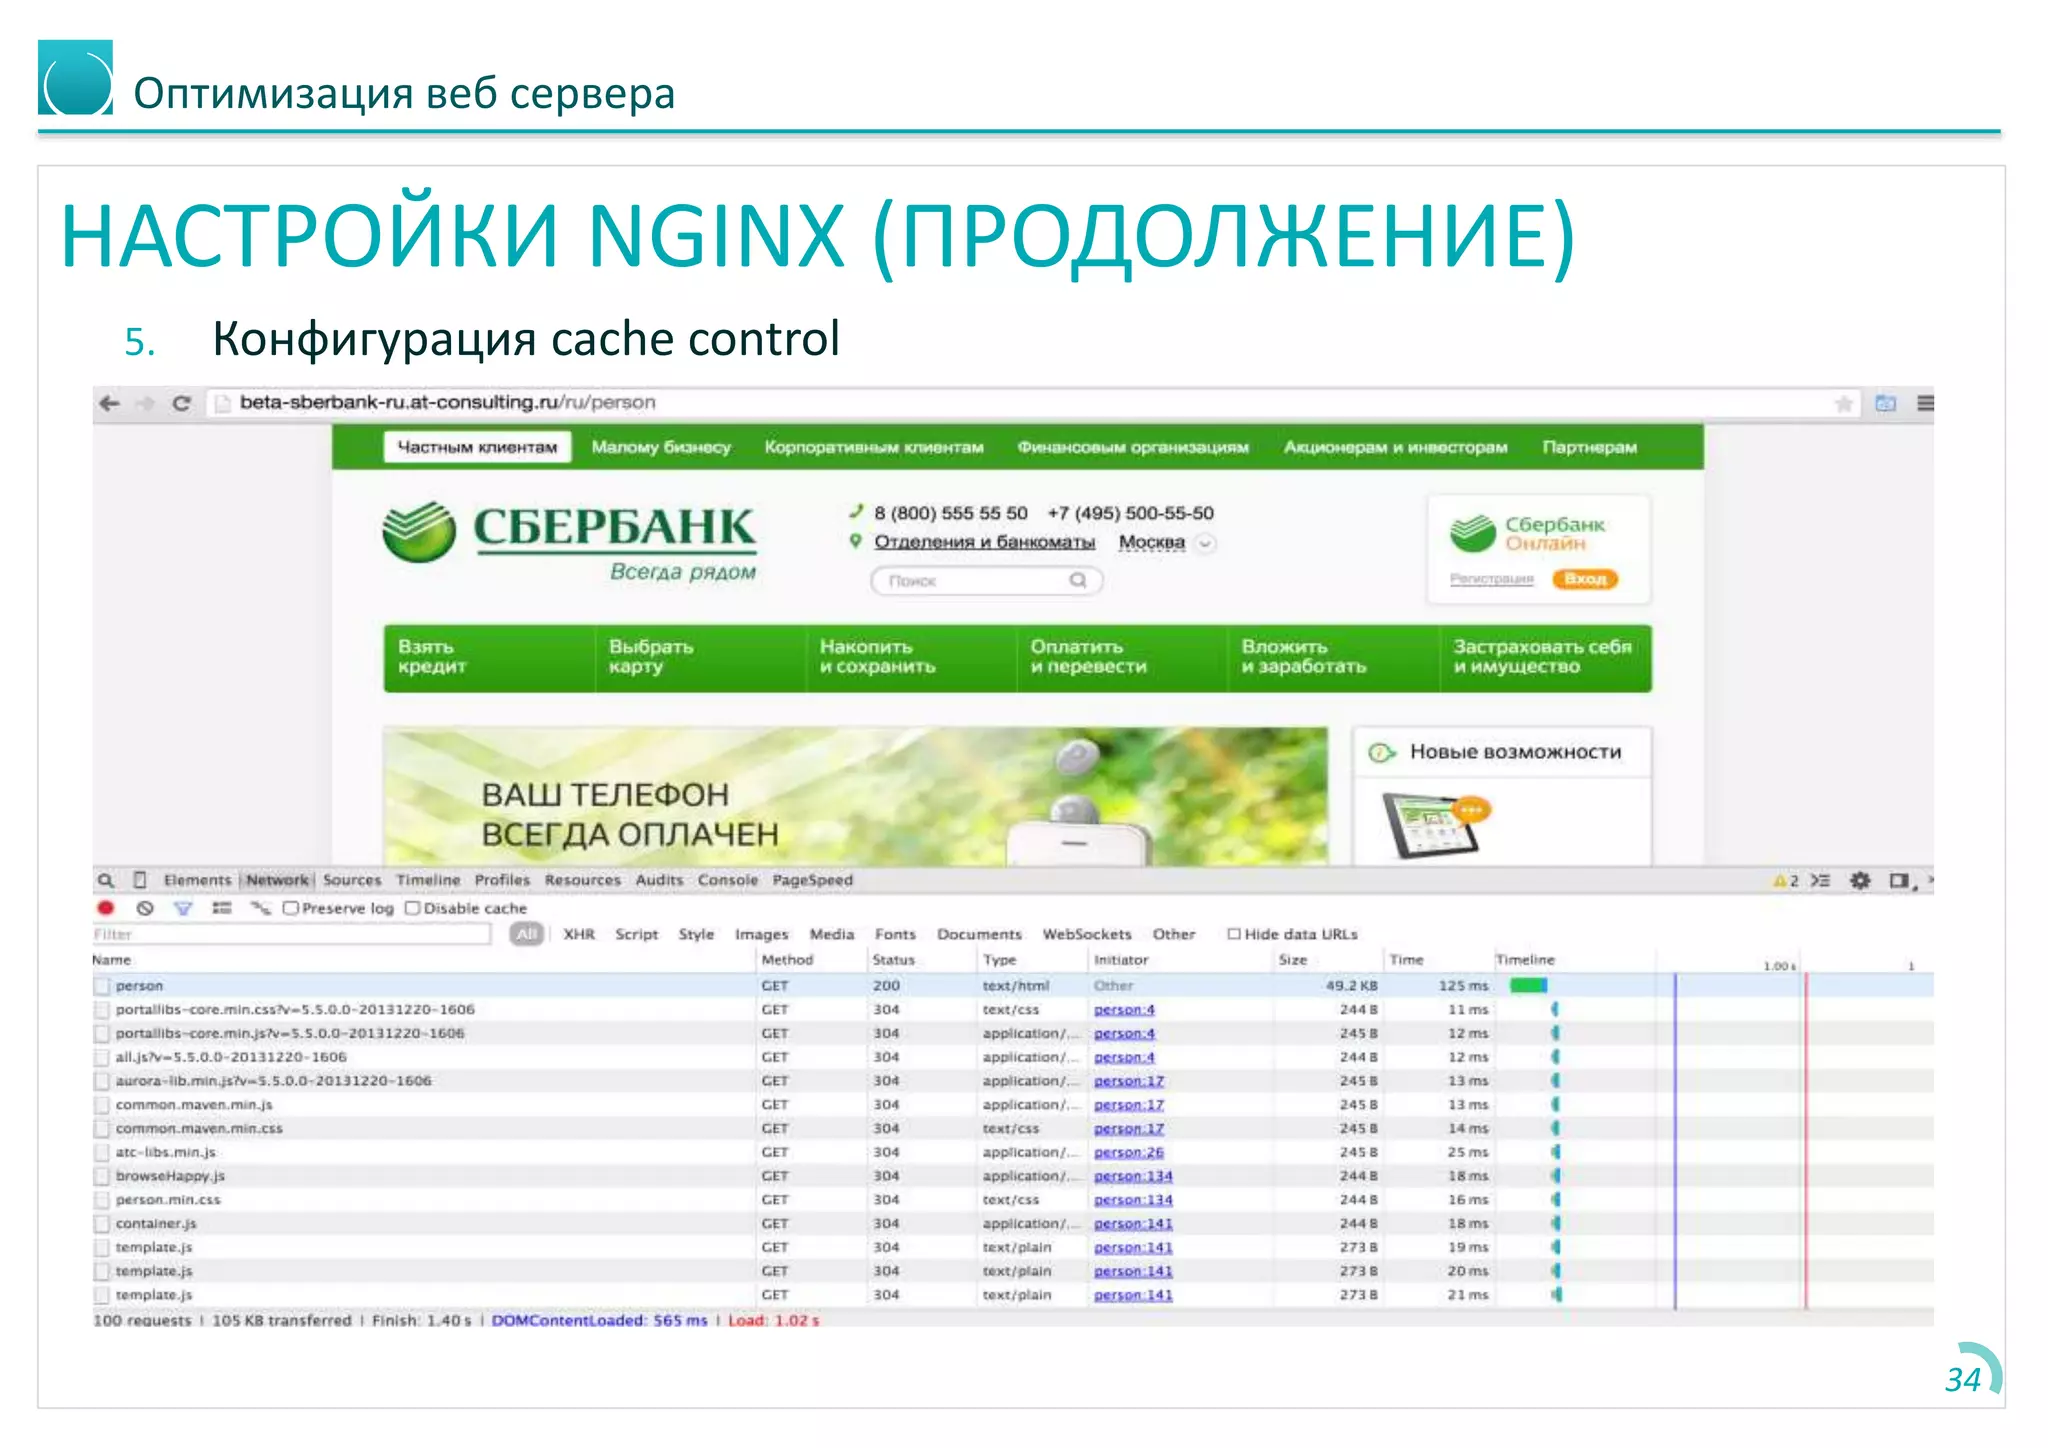2048x1448 pixels.
Task: Click DevTools dock side icon
Action: 1900,881
